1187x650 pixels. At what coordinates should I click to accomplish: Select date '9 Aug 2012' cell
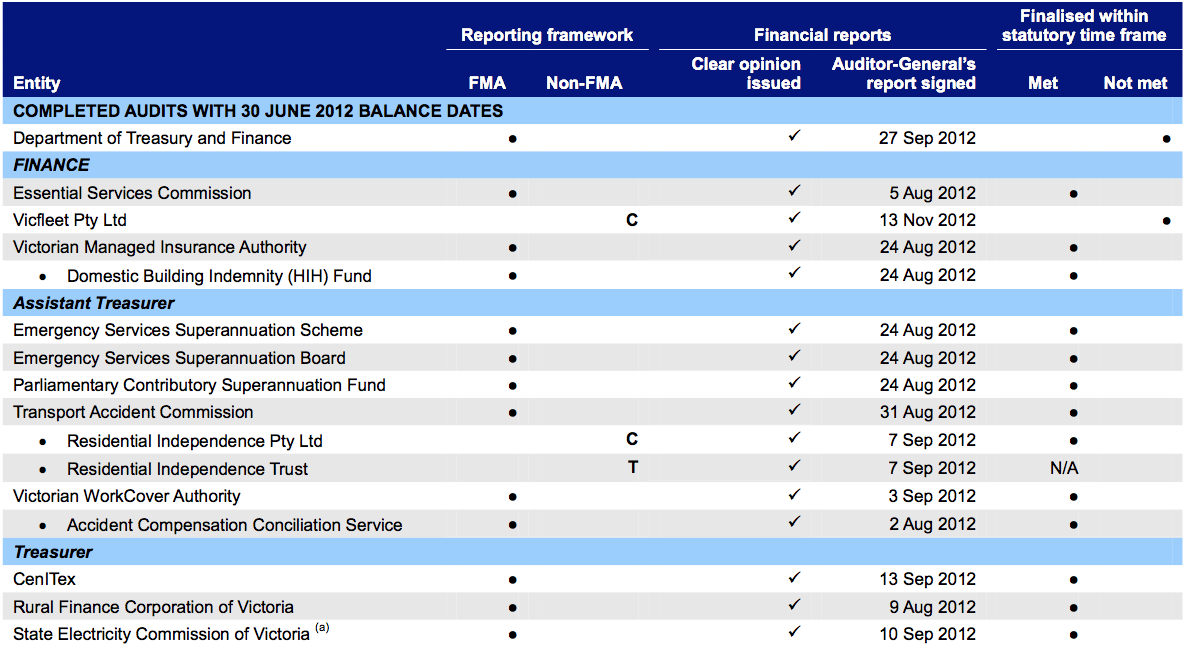coord(933,607)
